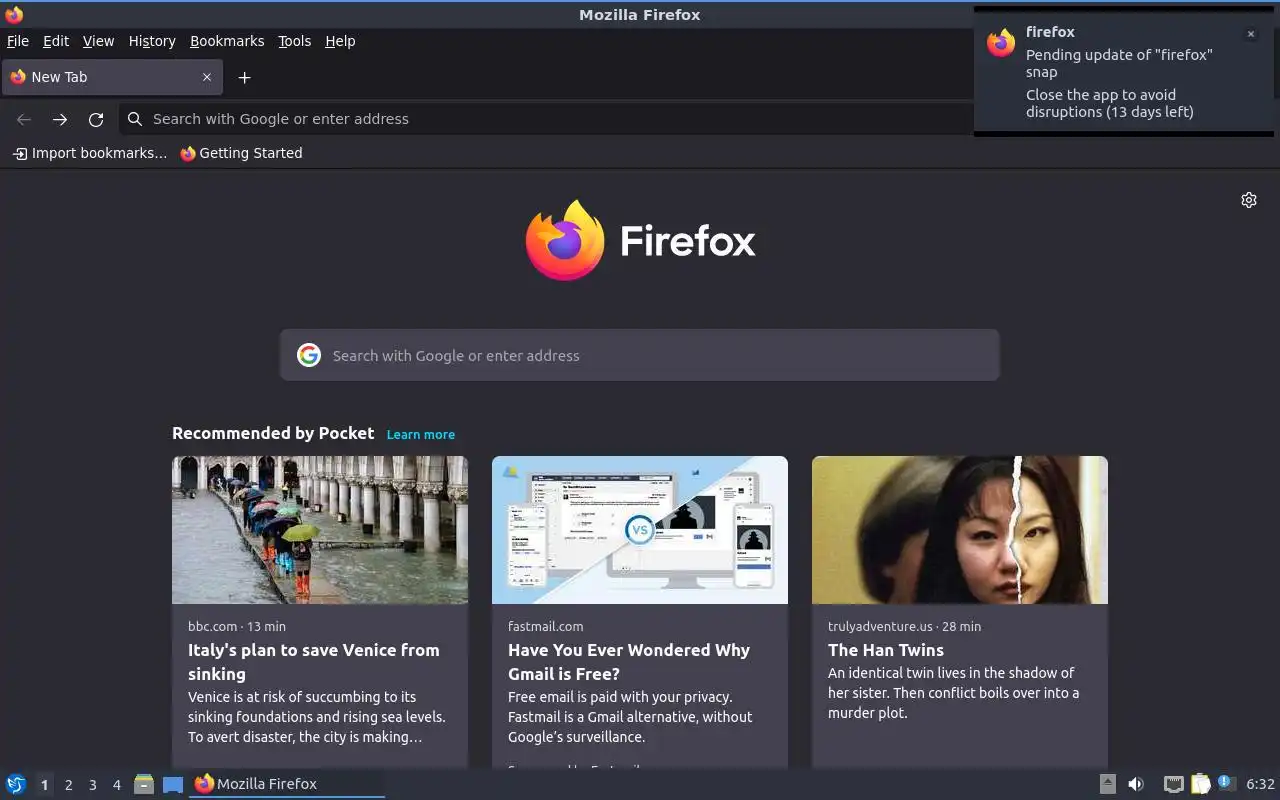Open a new tab with plus button
The height and width of the screenshot is (800, 1280).
click(x=244, y=77)
